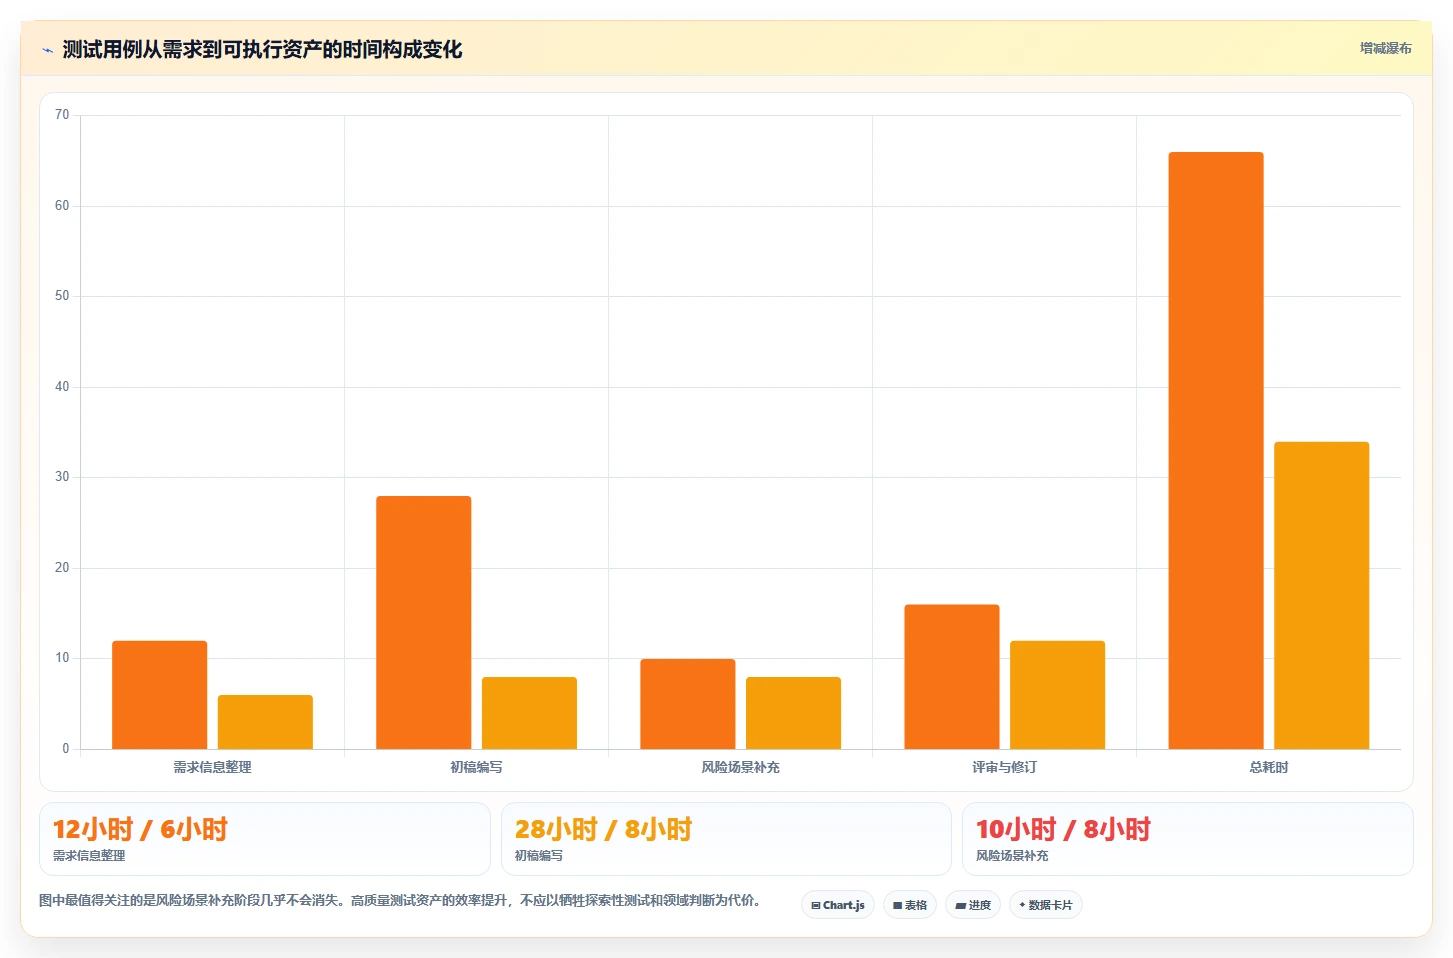Screen dimensions: 1453x958
Task: Click the 表格 tag
Action: (x=910, y=905)
